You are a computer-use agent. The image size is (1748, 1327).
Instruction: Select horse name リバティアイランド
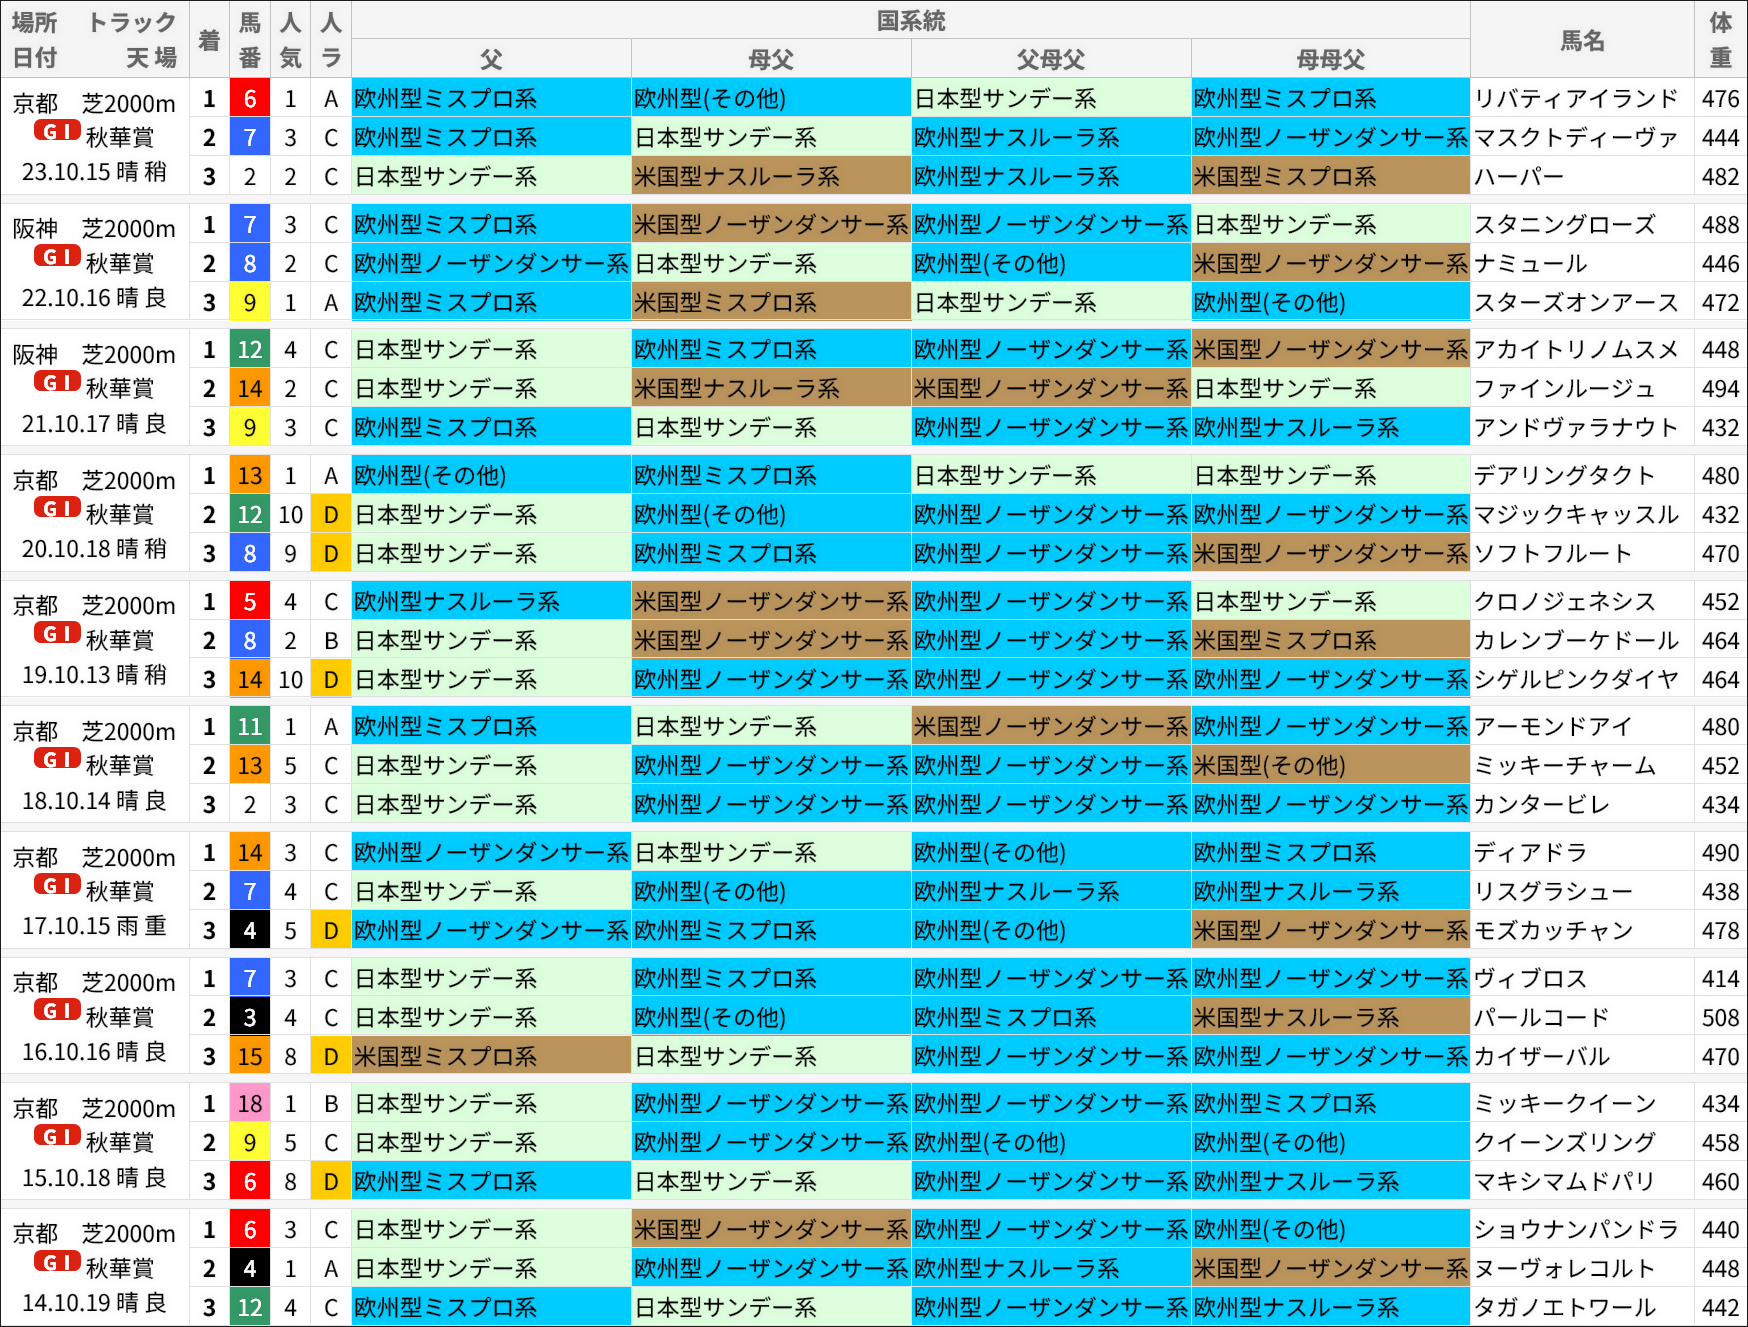pyautogui.click(x=1576, y=99)
